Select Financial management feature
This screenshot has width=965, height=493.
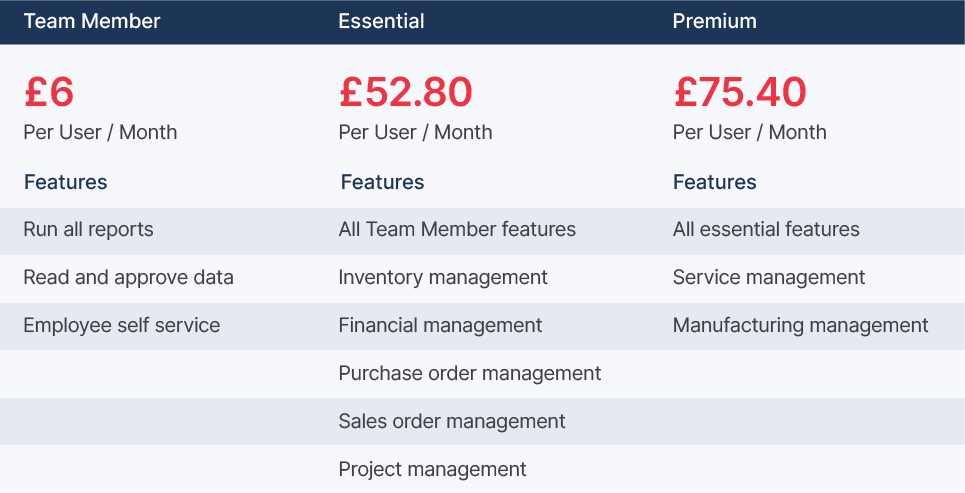tap(441, 326)
